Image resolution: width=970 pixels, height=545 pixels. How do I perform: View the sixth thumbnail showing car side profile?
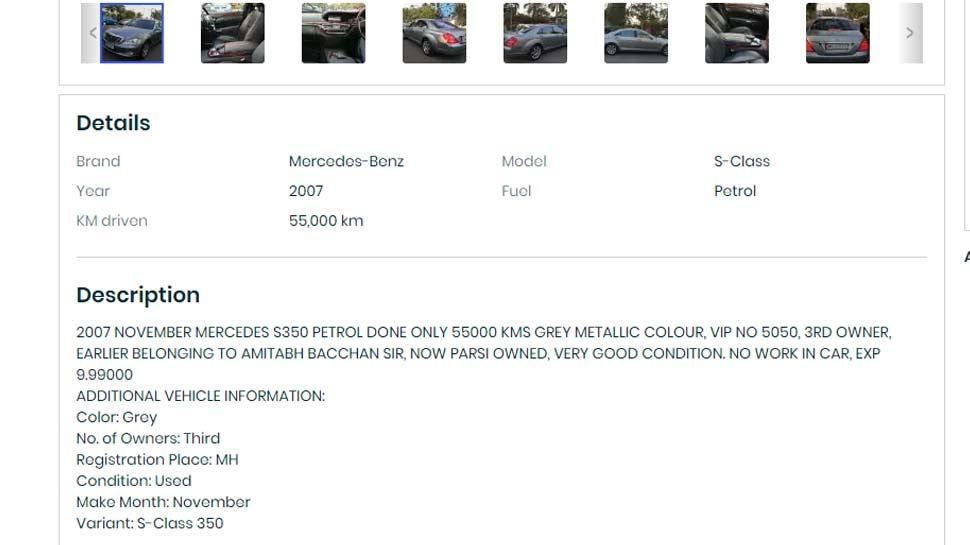(x=636, y=33)
